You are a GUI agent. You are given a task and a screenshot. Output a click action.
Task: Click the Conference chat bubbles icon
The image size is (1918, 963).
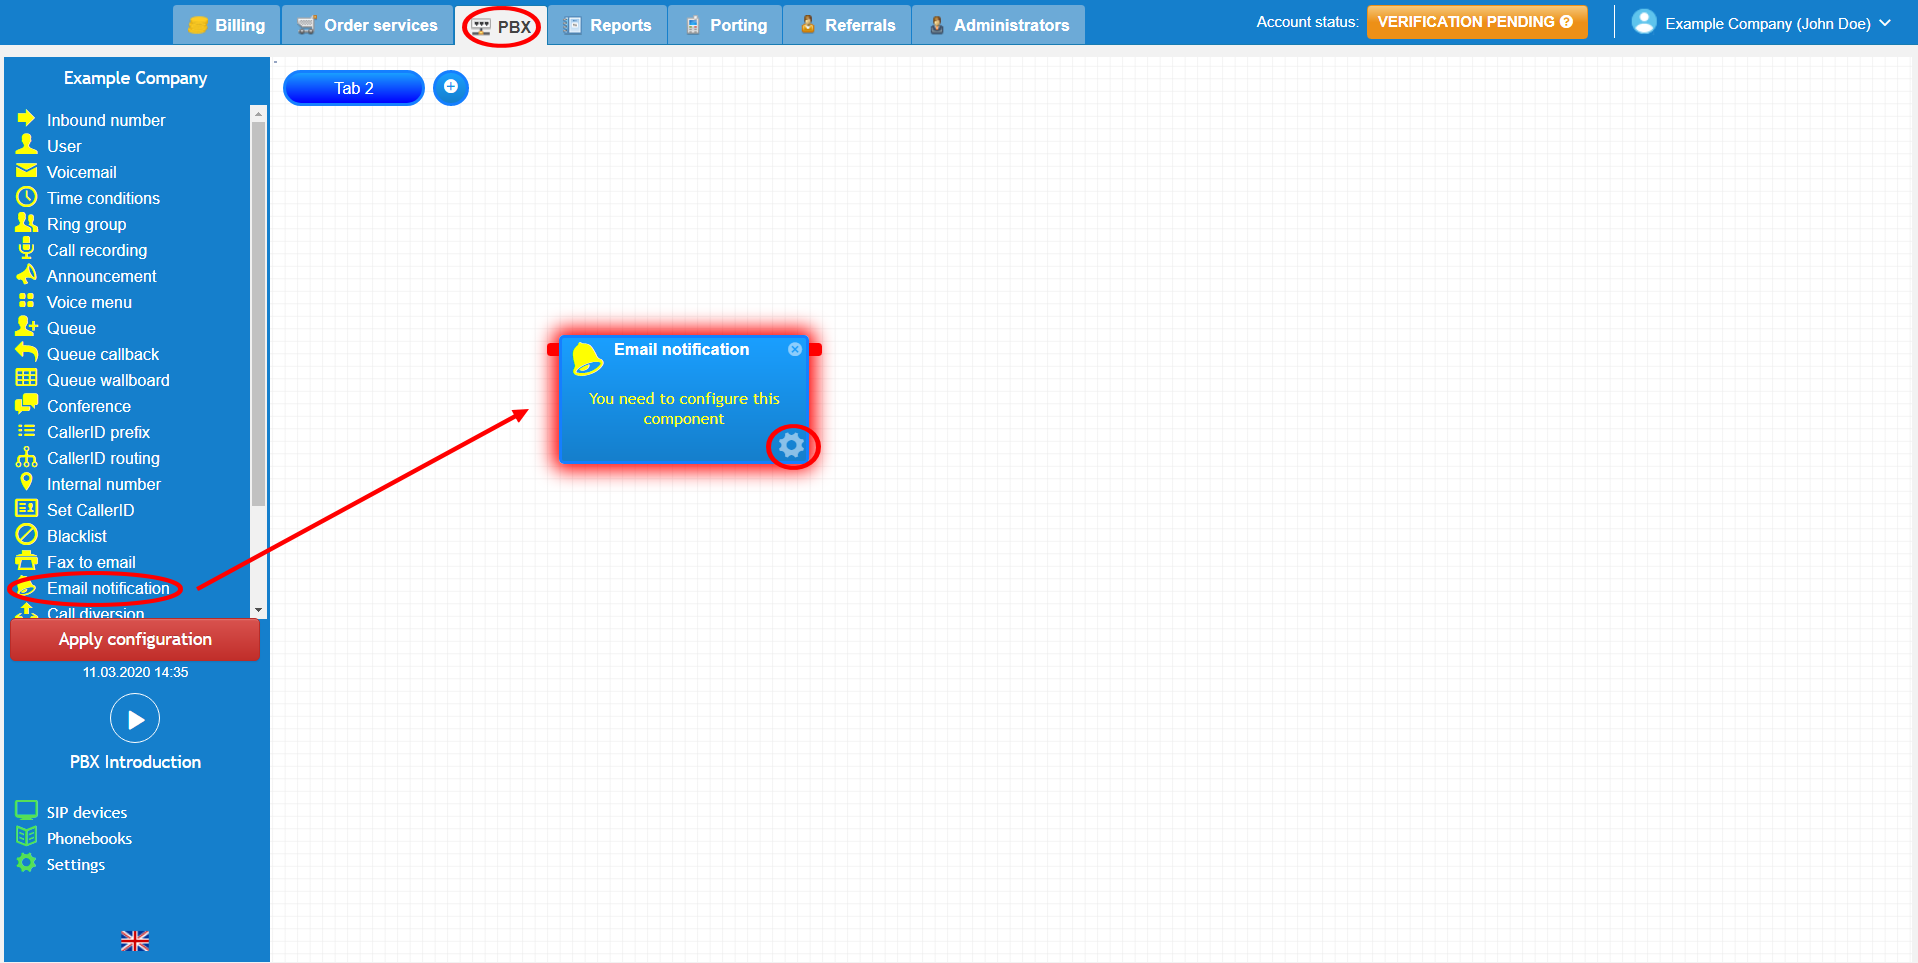pyautogui.click(x=26, y=405)
